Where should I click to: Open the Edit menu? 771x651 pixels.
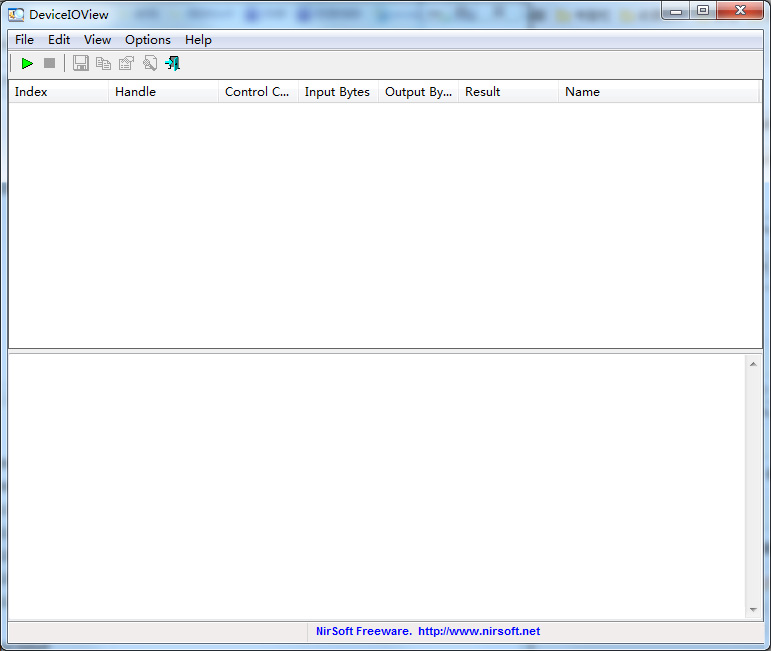click(59, 40)
